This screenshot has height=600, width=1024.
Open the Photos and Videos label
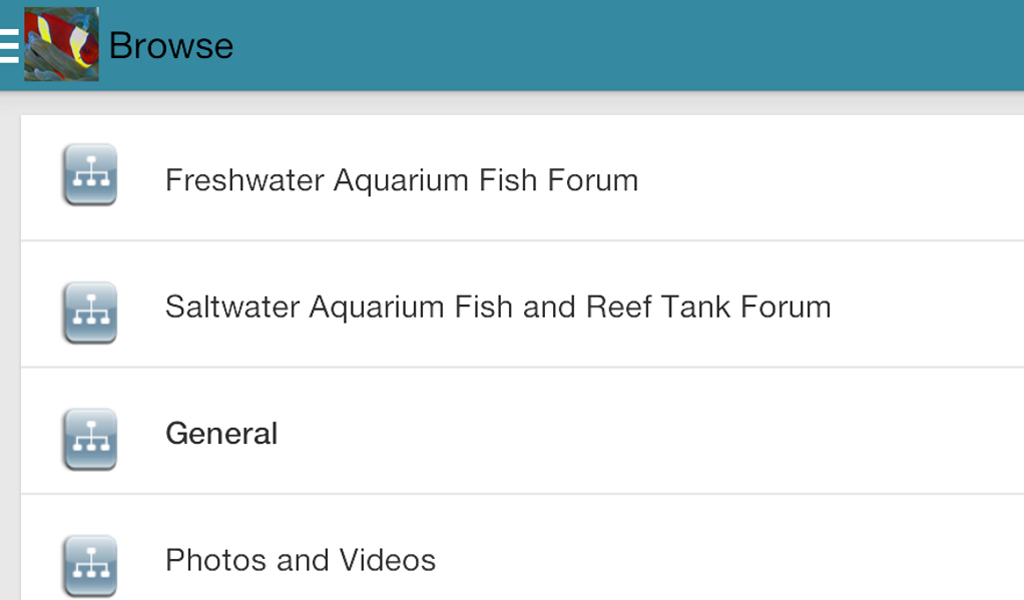pos(300,560)
